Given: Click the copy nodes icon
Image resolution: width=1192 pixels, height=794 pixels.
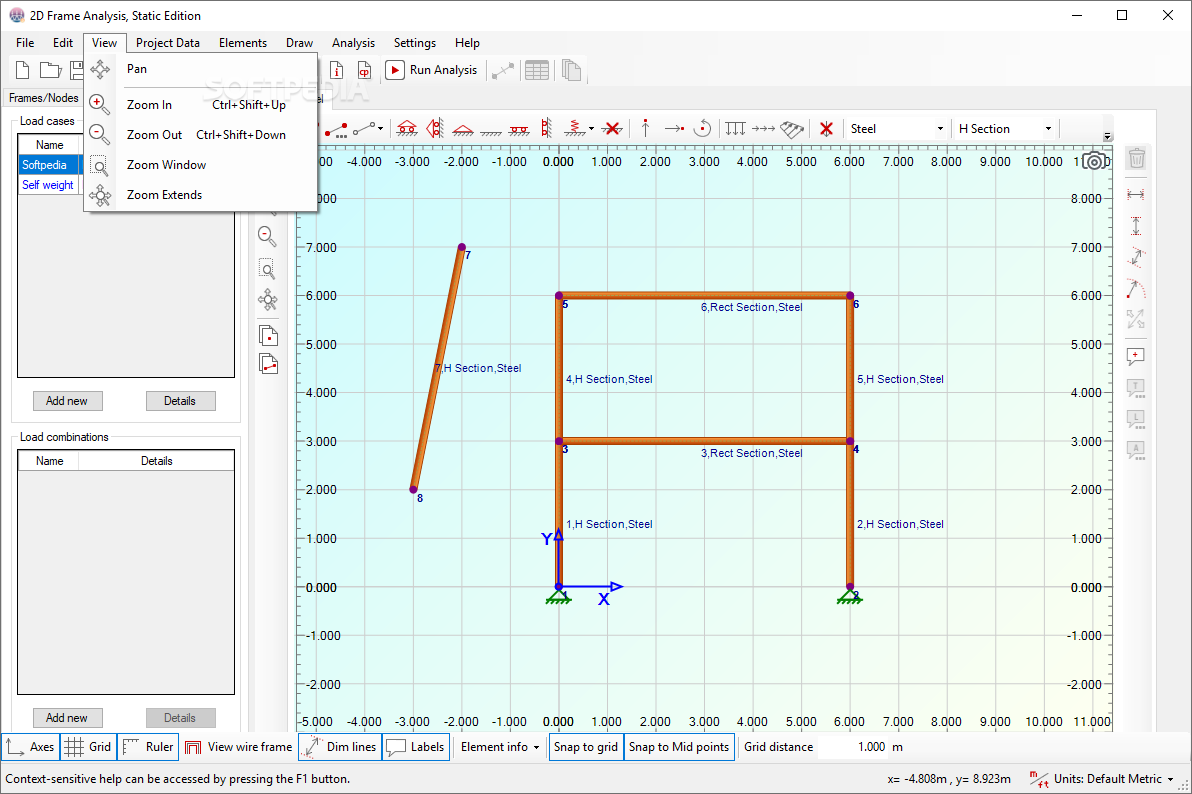Looking at the screenshot, I should click(268, 335).
